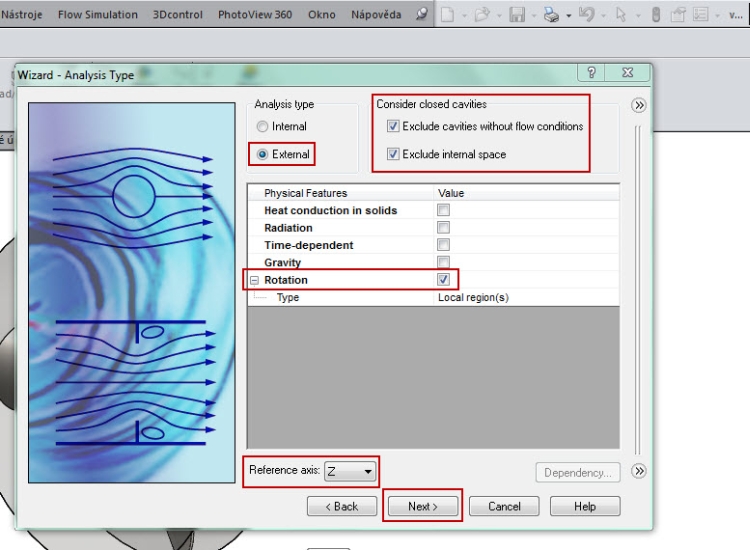Click the Print icon
This screenshot has width=750, height=550.
tap(551, 15)
